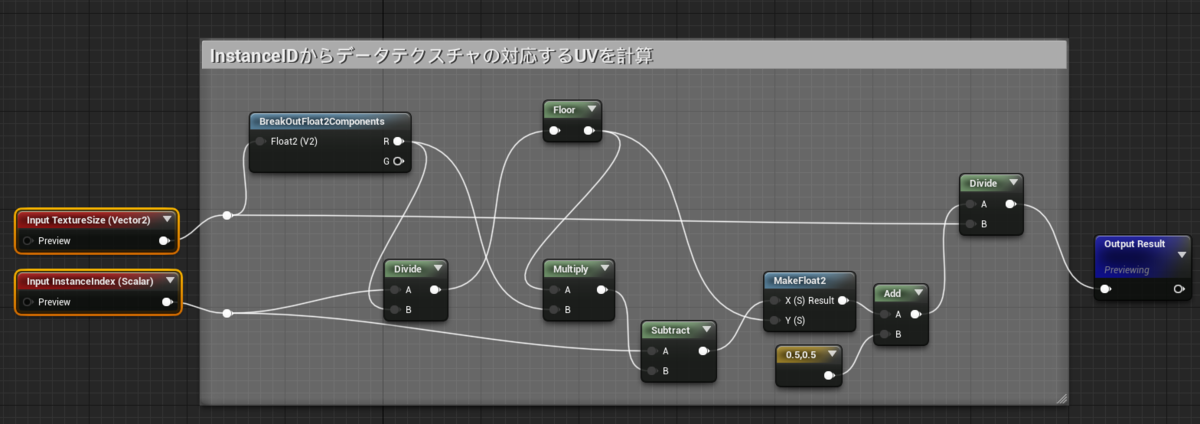Select the reroute node on TextureSize wire
This screenshot has width=1200, height=424.
point(227,215)
